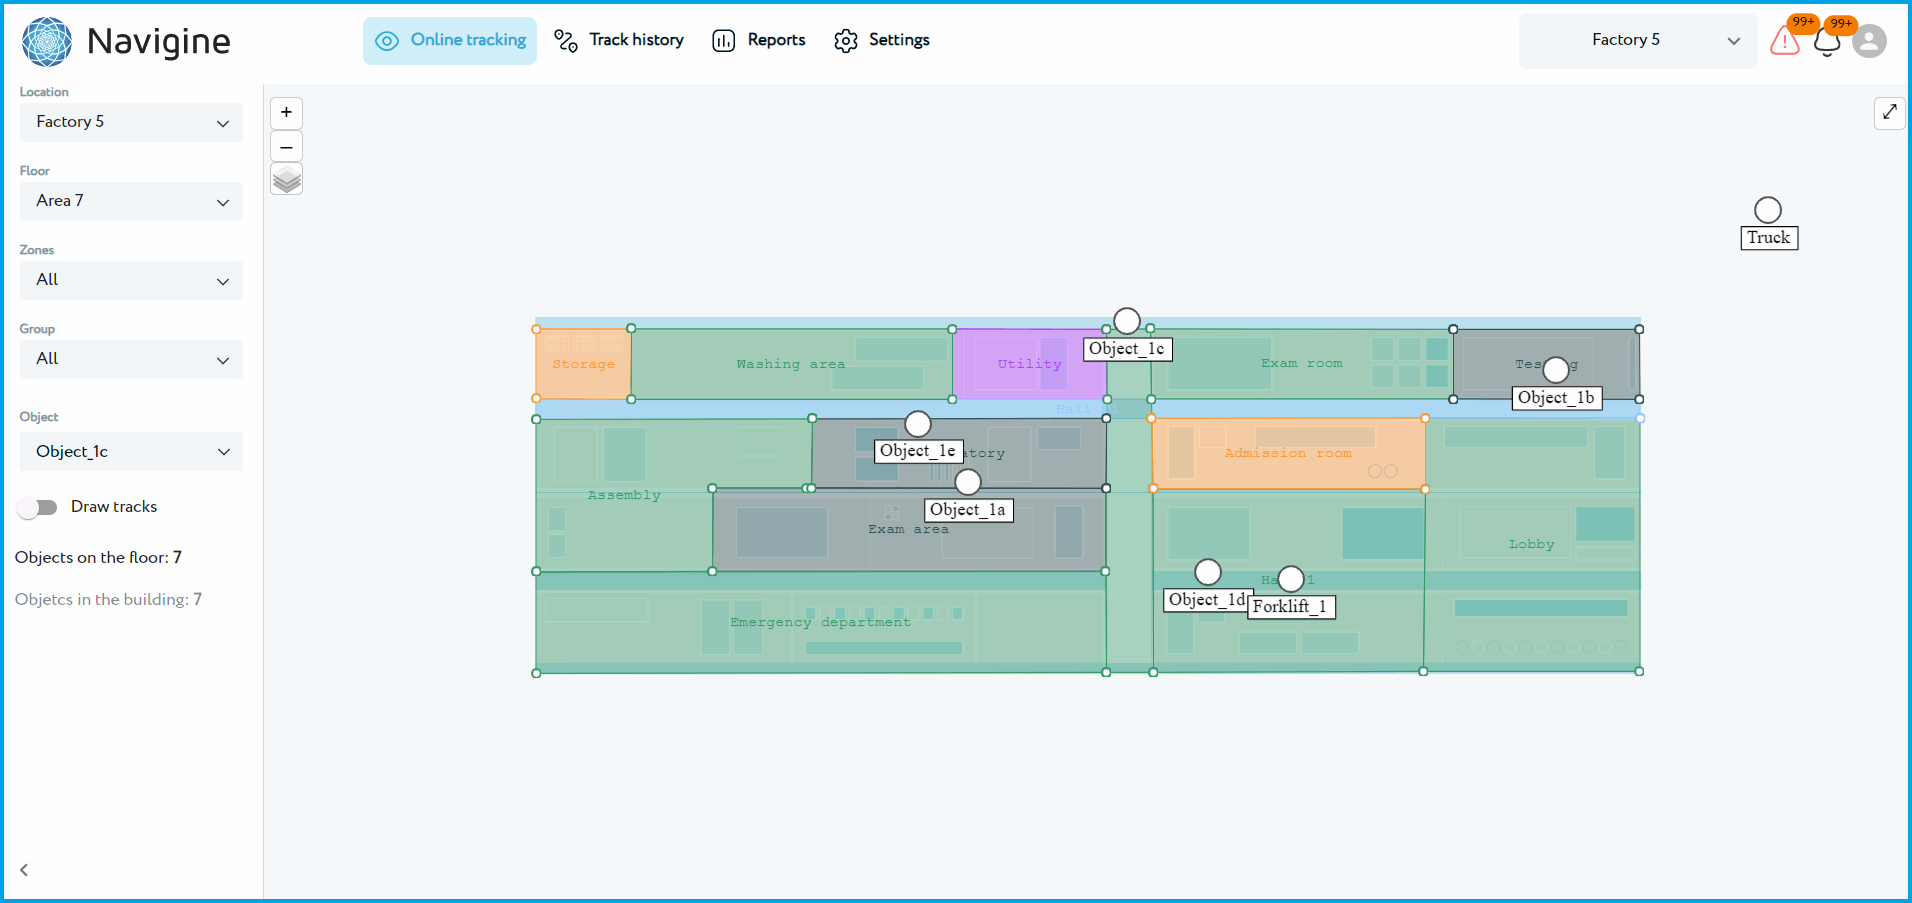The image size is (1912, 903).
Task: Click the Navigine logo icon
Action: (46, 41)
